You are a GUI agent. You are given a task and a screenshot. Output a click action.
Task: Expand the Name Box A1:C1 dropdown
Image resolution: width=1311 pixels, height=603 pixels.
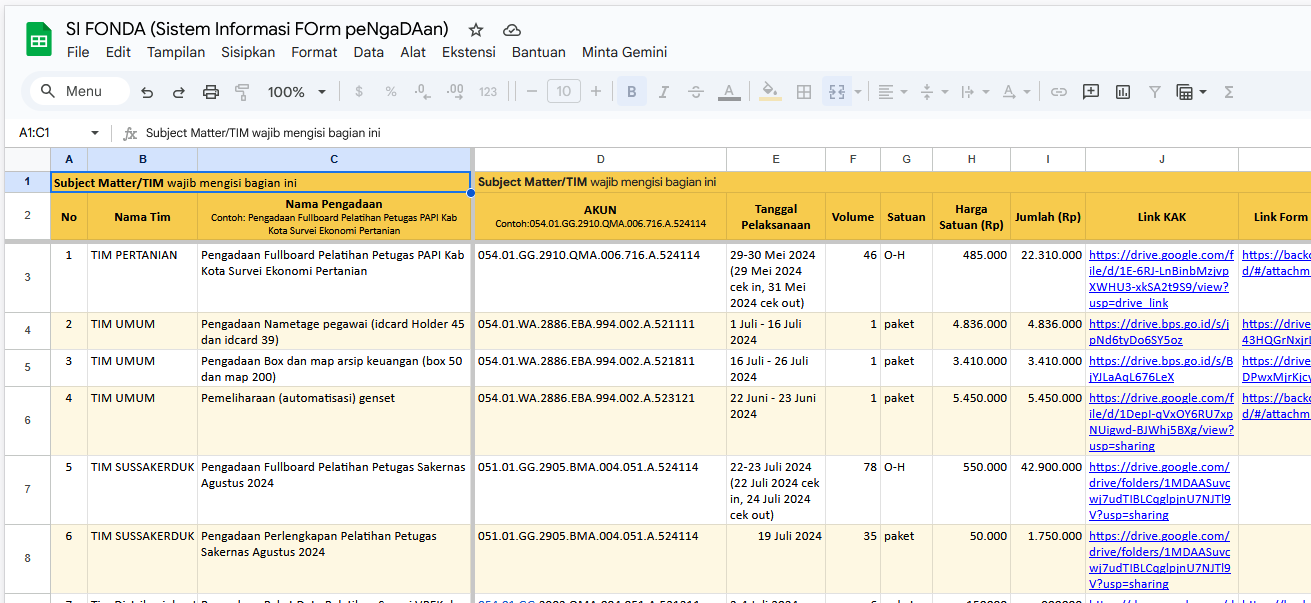pos(95,133)
